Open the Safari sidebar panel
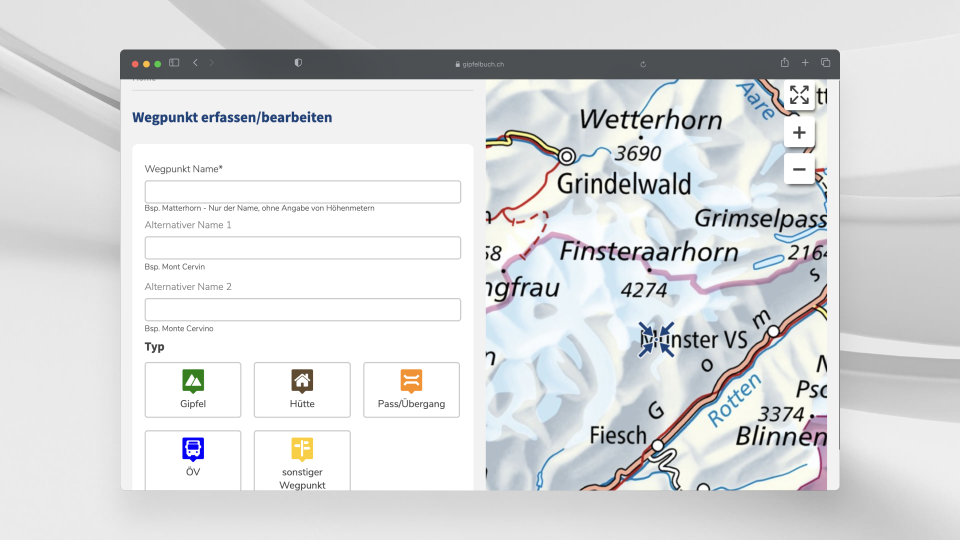 (x=174, y=63)
